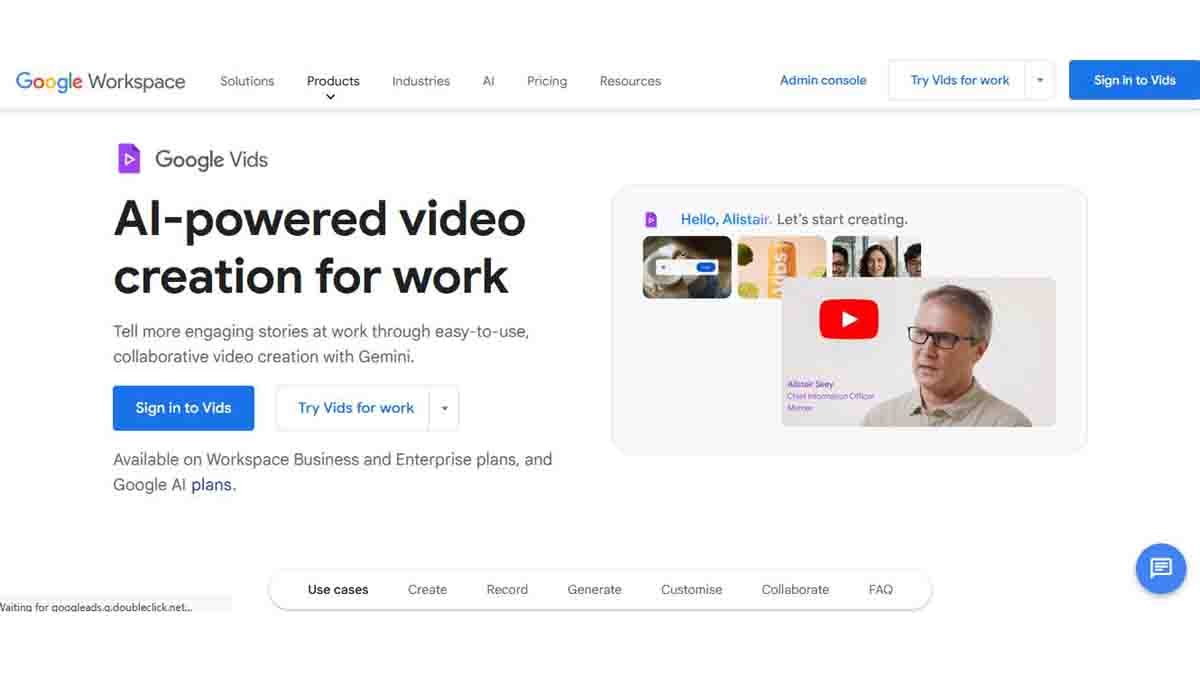
Task: Open the Customise tab
Action: [x=691, y=589]
